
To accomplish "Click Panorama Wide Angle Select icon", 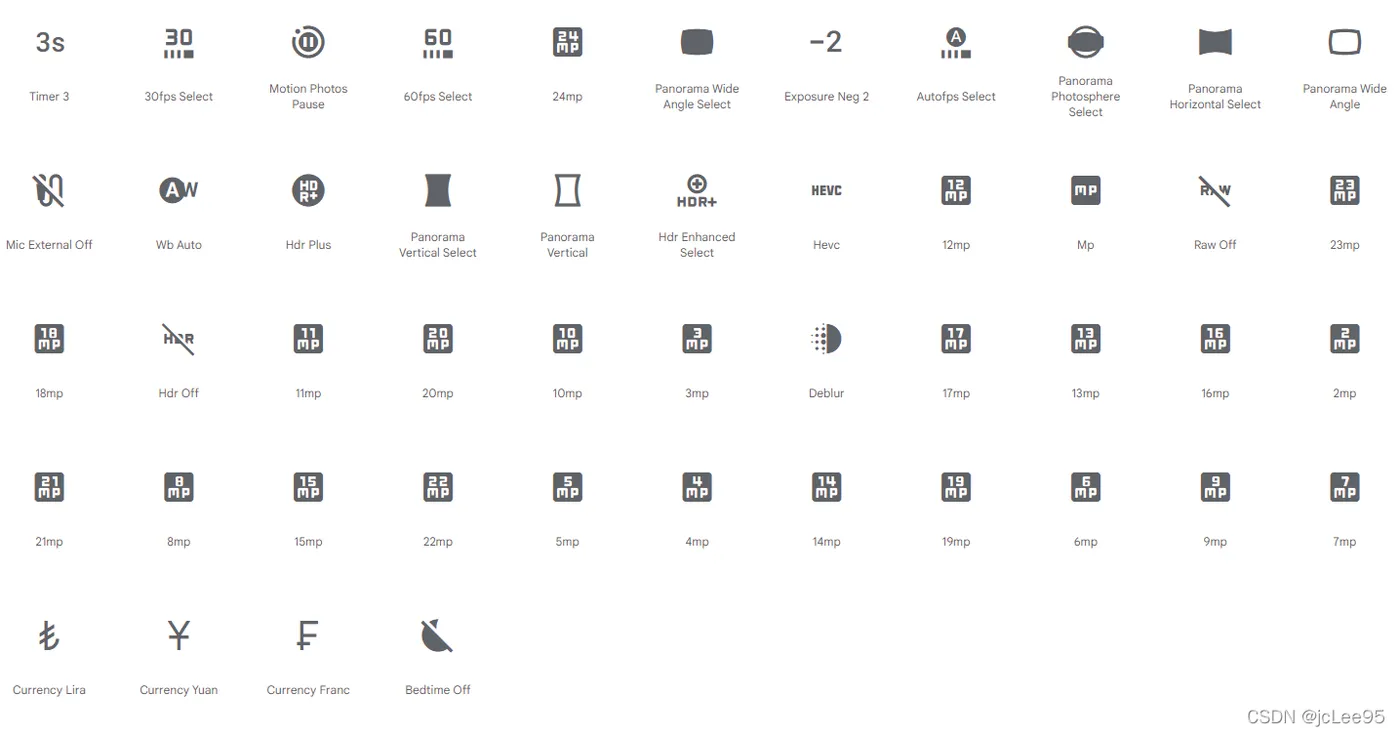I will (x=697, y=42).
